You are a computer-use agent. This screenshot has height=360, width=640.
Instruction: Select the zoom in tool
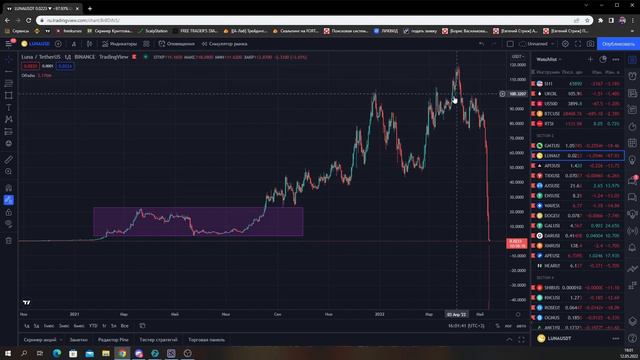(9, 171)
